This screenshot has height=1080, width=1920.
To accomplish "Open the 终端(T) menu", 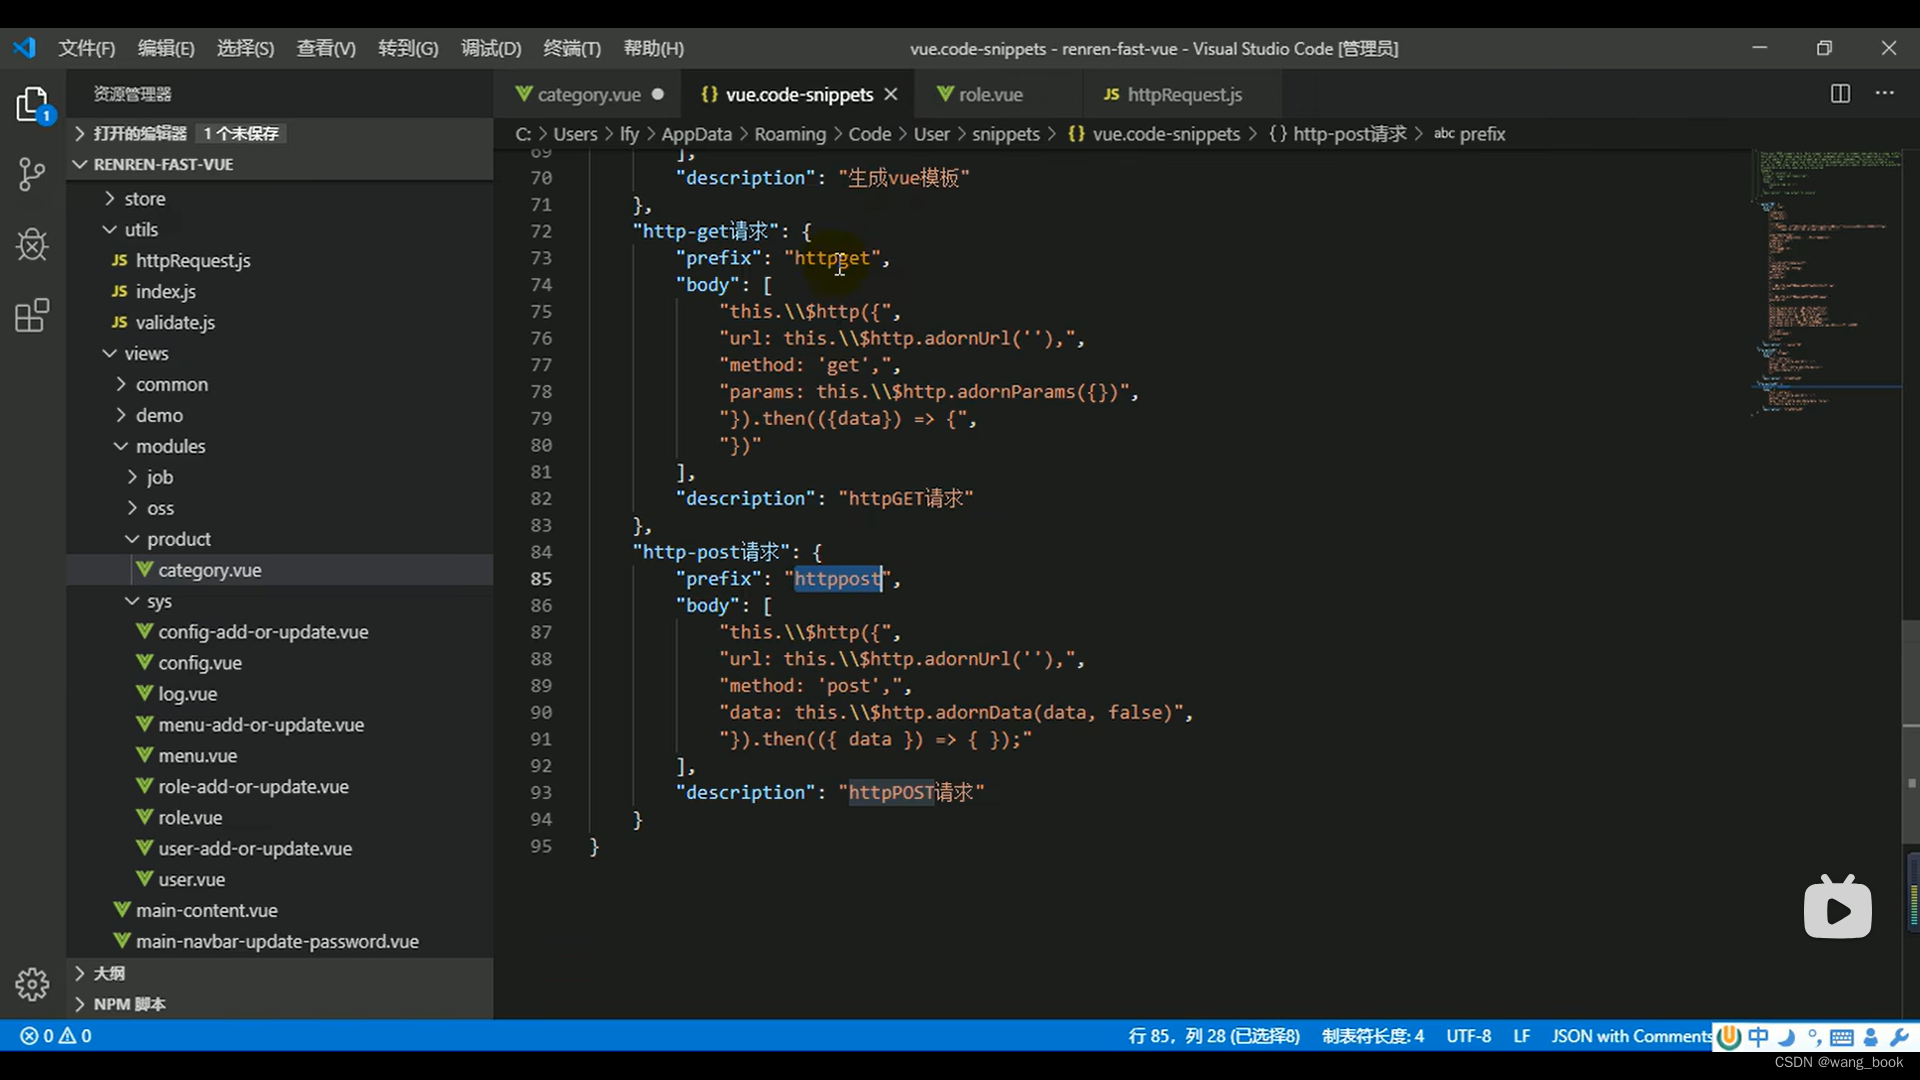I will pos(571,48).
